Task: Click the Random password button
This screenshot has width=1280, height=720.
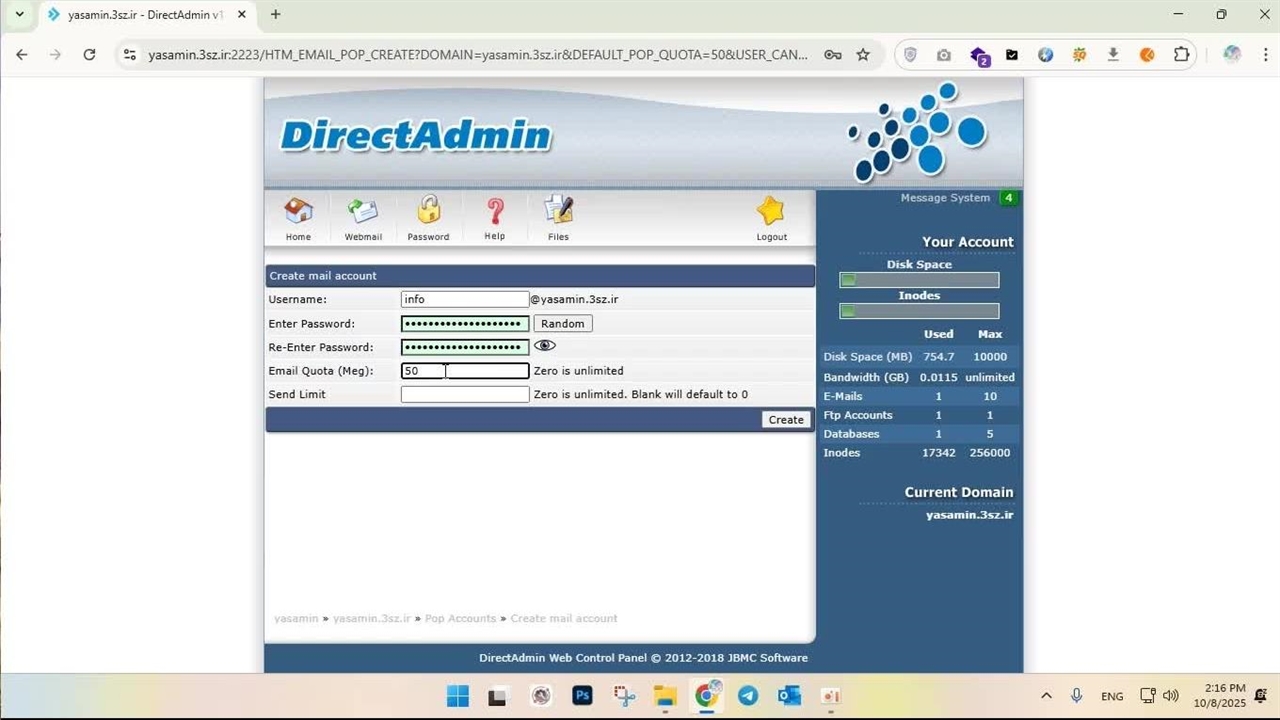Action: (x=562, y=324)
